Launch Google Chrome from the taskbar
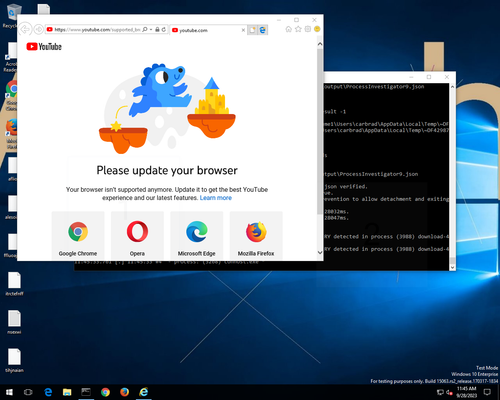The image size is (500, 400). (x=105, y=392)
